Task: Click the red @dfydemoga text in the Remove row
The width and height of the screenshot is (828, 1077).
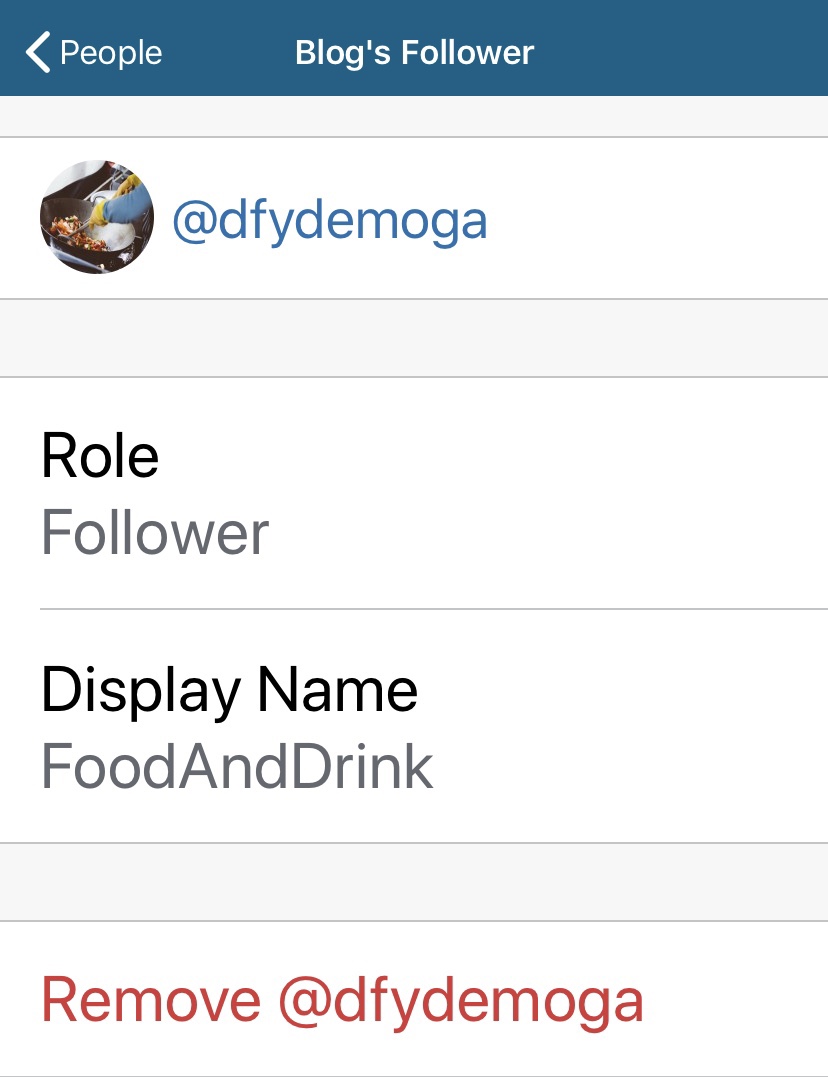Action: pos(460,1000)
